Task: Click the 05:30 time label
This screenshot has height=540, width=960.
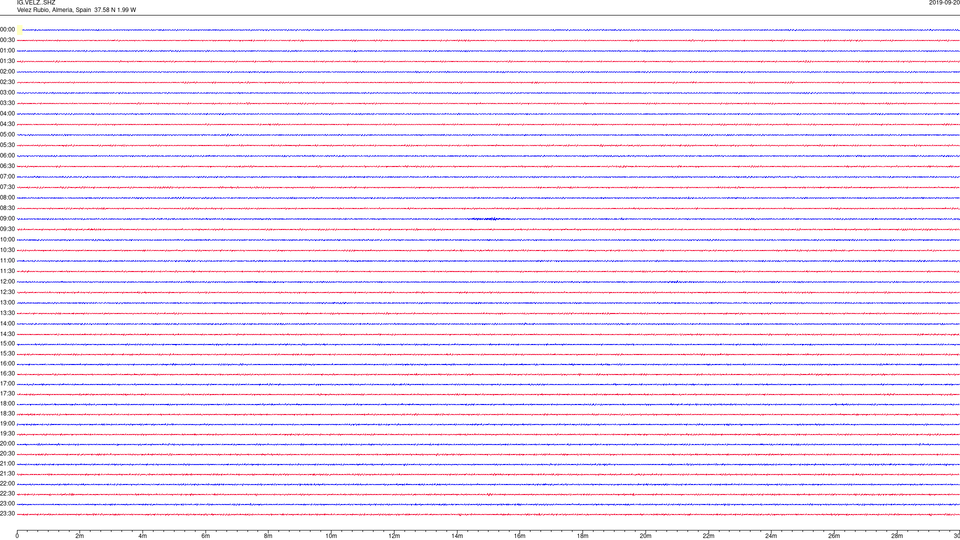Action: click(7, 145)
